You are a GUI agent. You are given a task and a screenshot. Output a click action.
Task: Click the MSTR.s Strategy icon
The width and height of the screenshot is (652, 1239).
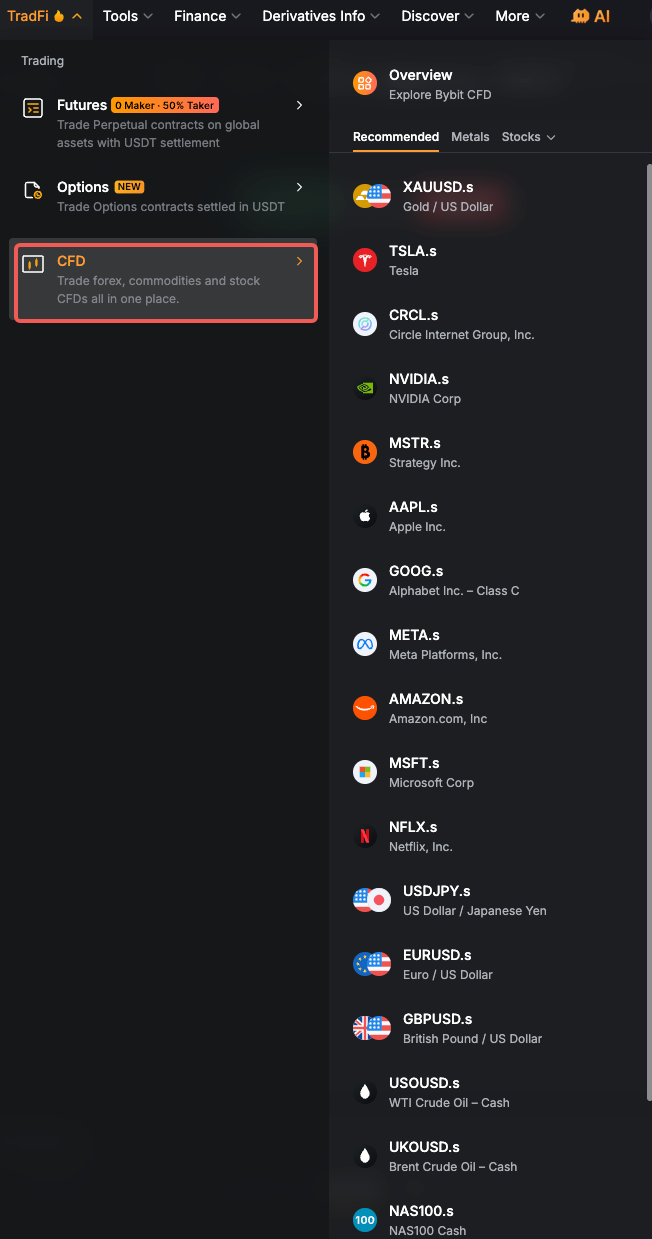365,452
